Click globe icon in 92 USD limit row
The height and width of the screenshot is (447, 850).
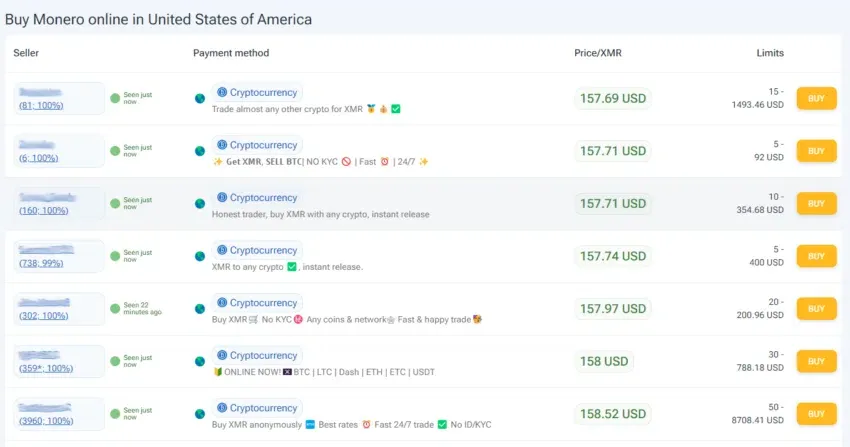click(x=200, y=151)
